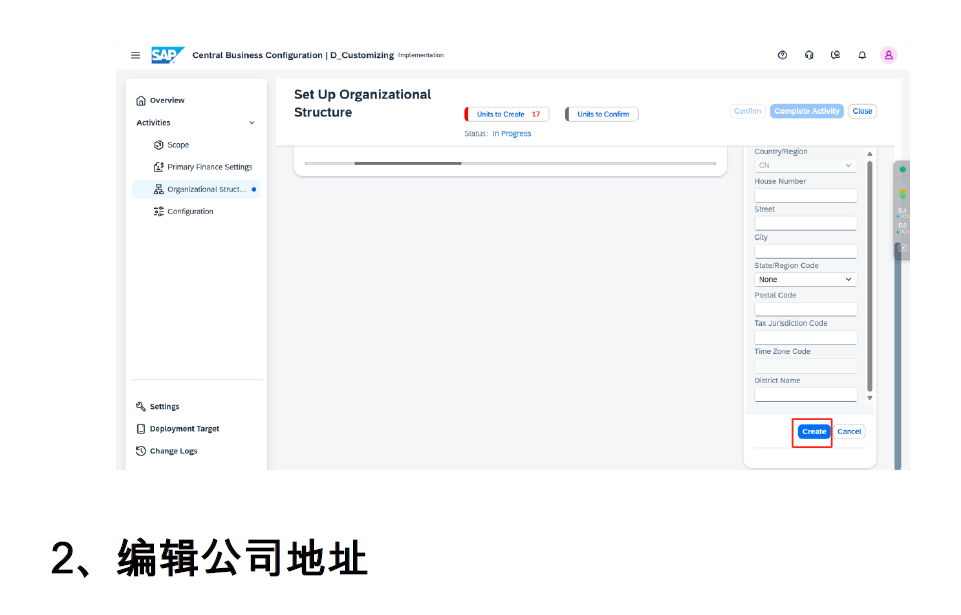Click the Postal Code input field
The height and width of the screenshot is (615, 961).
805,309
